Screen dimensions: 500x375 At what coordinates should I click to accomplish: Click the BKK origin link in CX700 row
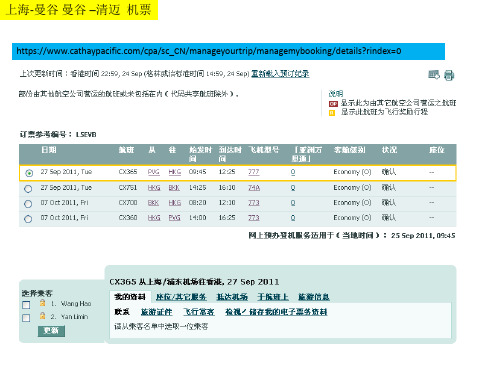pyautogui.click(x=153, y=203)
